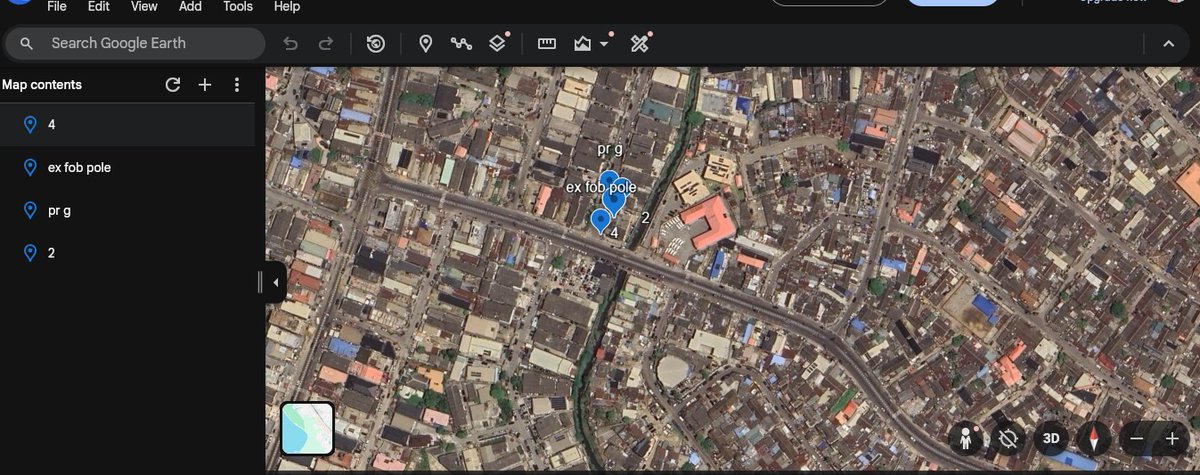Viewport: 1200px width, 475px height.
Task: Click the Search Google Earth field
Action: coord(135,44)
